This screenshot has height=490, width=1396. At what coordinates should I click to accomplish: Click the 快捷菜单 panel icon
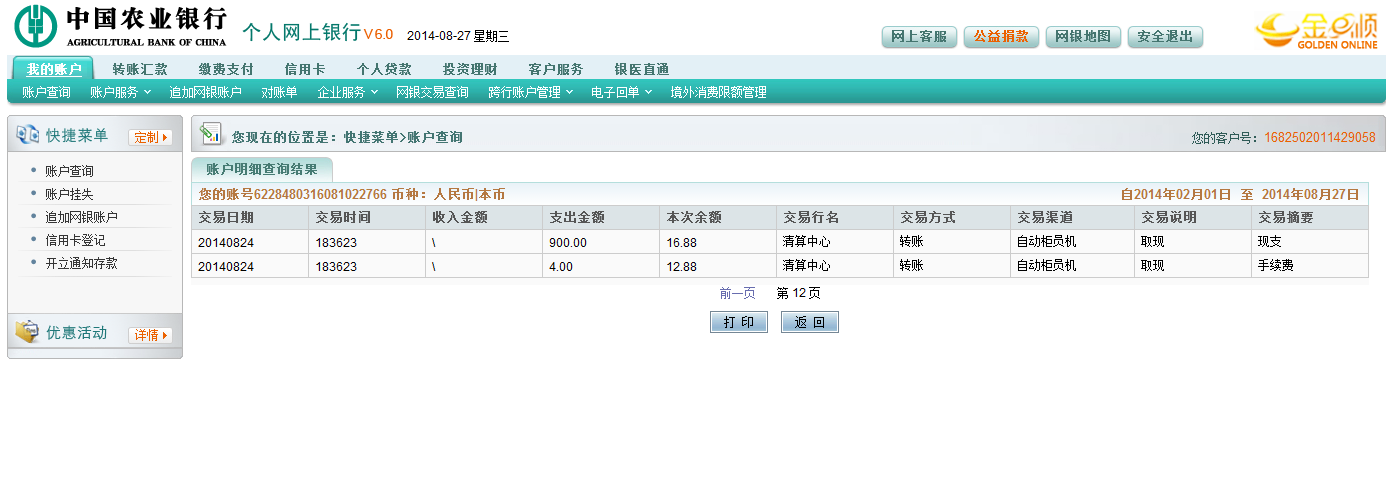tap(27, 135)
